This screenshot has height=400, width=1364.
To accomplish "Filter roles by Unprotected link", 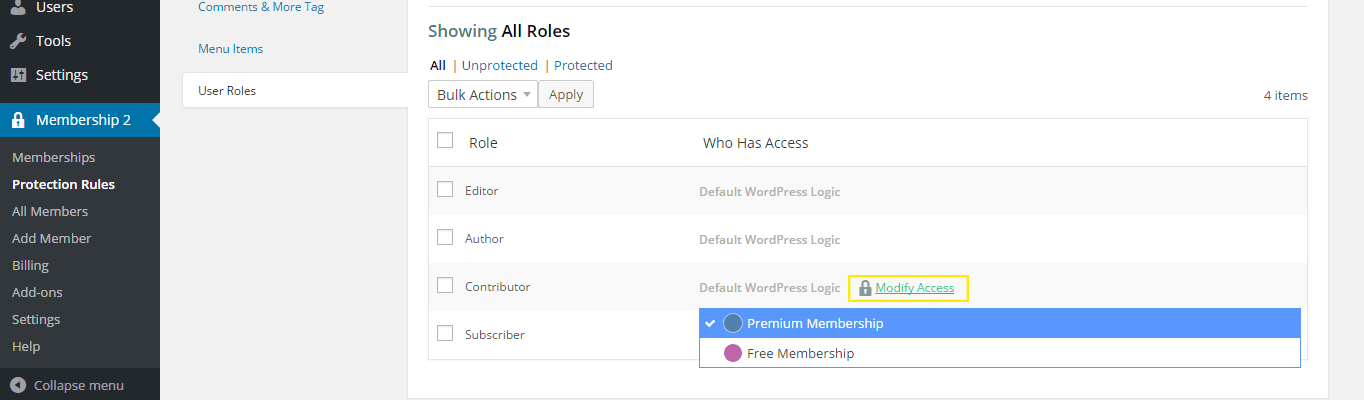I will point(499,65).
